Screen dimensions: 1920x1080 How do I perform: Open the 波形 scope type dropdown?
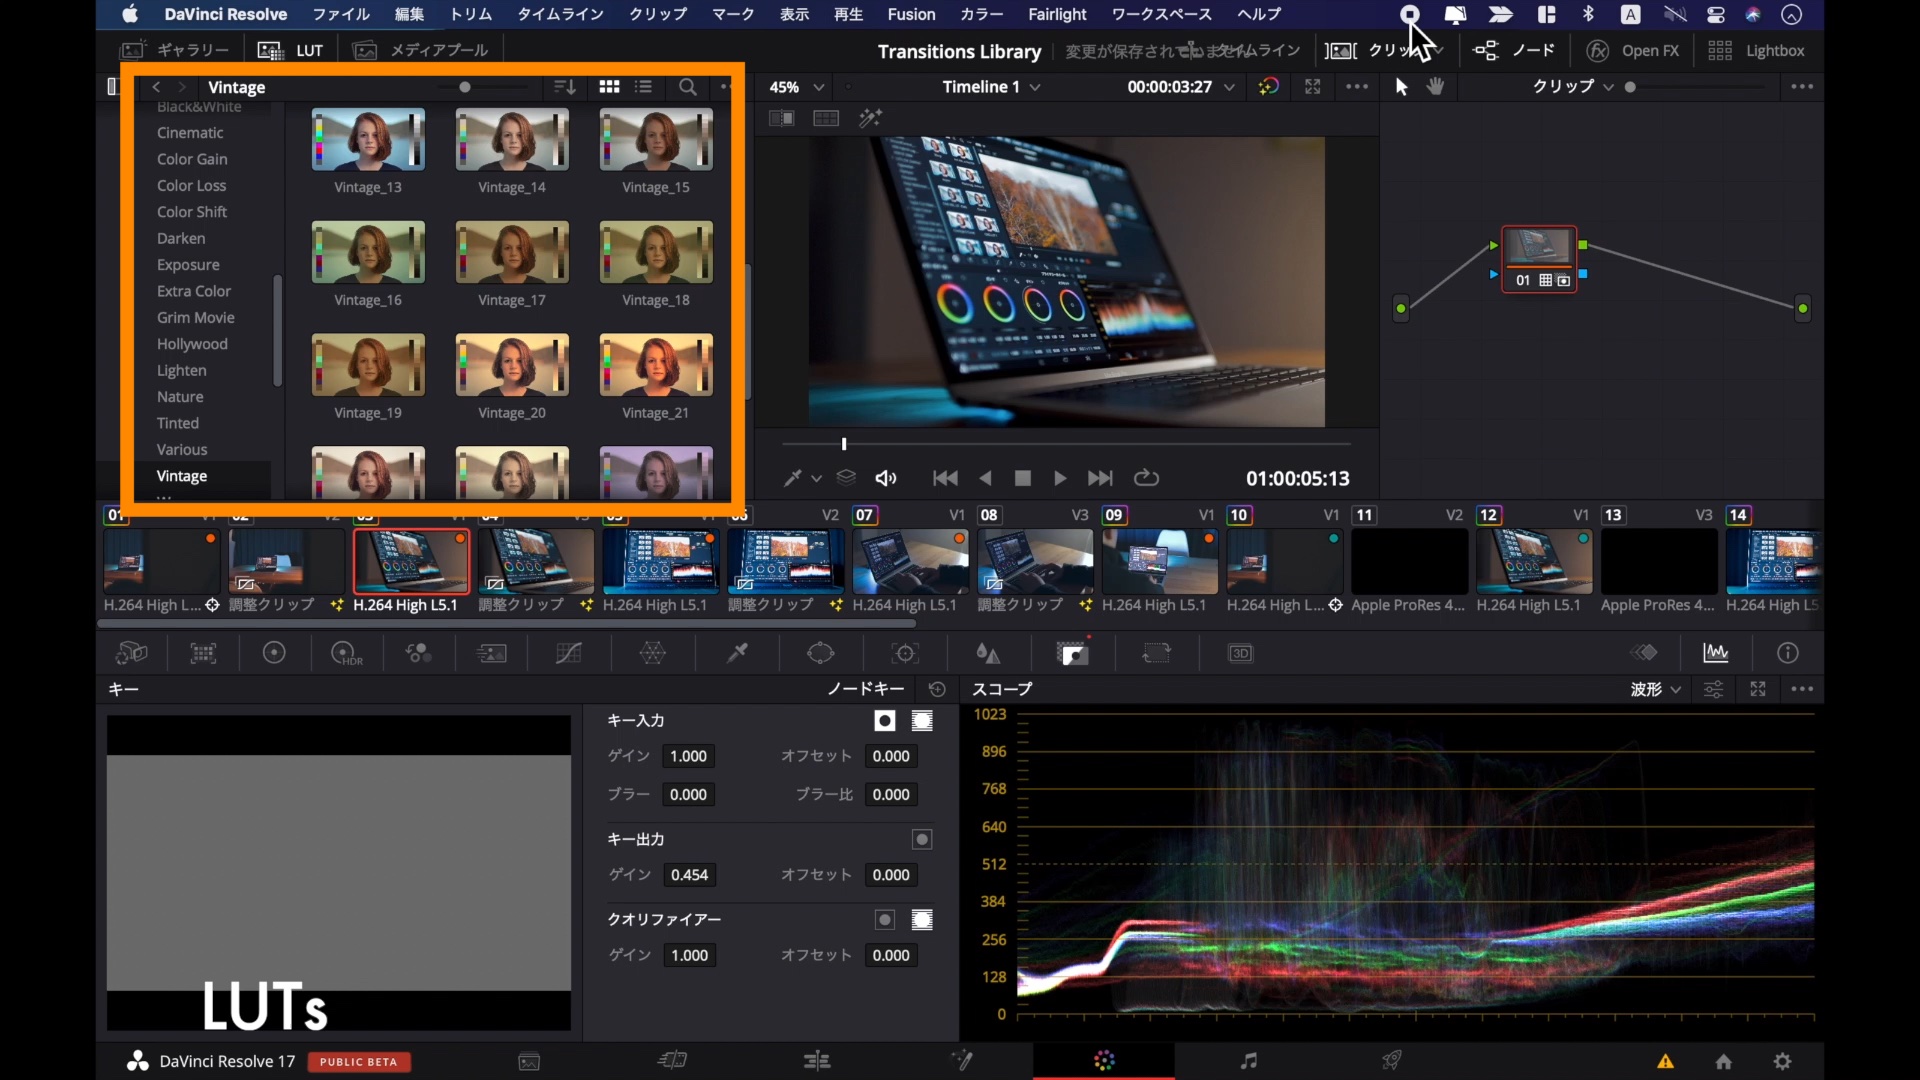(1653, 689)
